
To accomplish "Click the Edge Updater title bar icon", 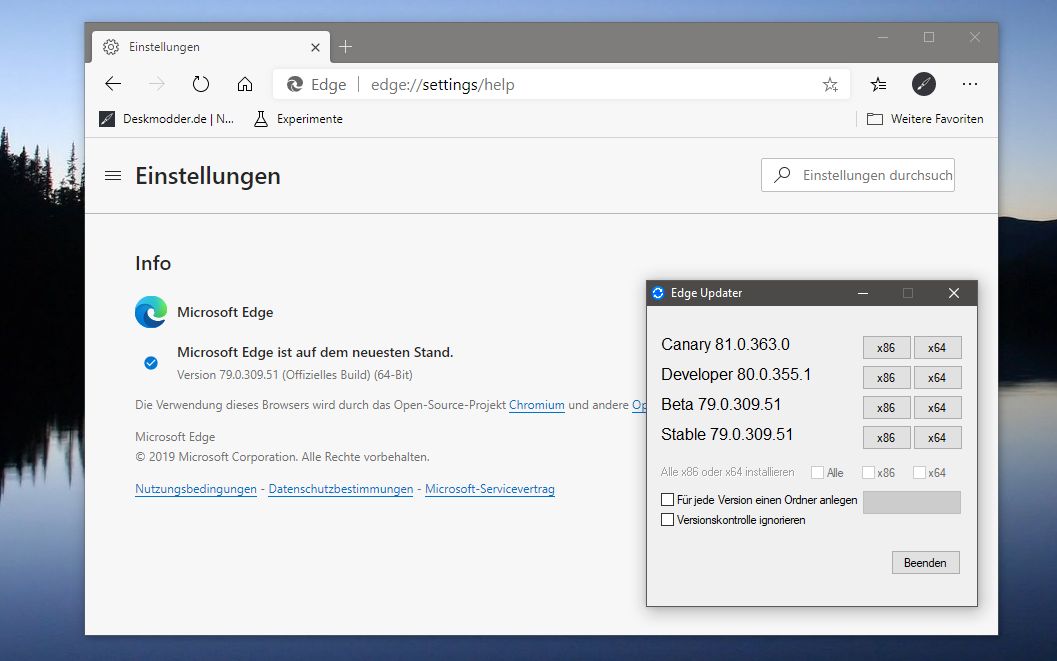I will coord(658,293).
